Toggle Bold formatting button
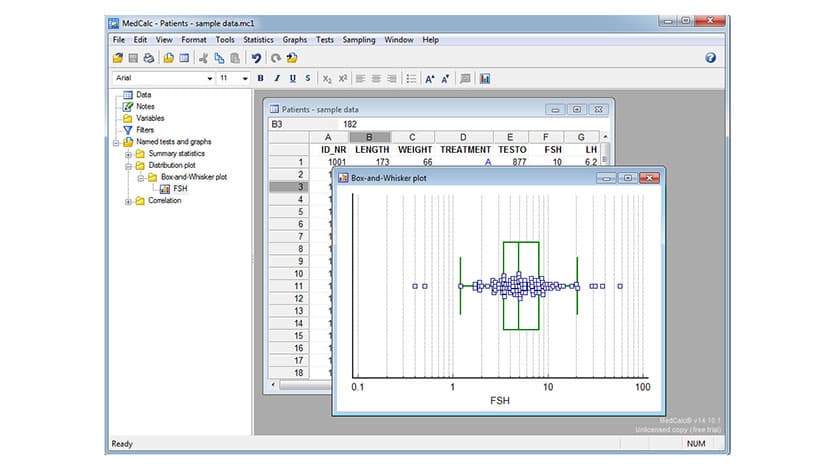The width and height of the screenshot is (836, 470). pyautogui.click(x=261, y=78)
